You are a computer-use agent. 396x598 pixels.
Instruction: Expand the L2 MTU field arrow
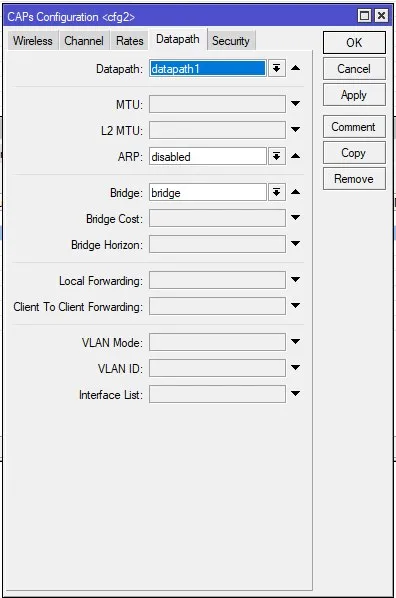pyautogui.click(x=295, y=129)
